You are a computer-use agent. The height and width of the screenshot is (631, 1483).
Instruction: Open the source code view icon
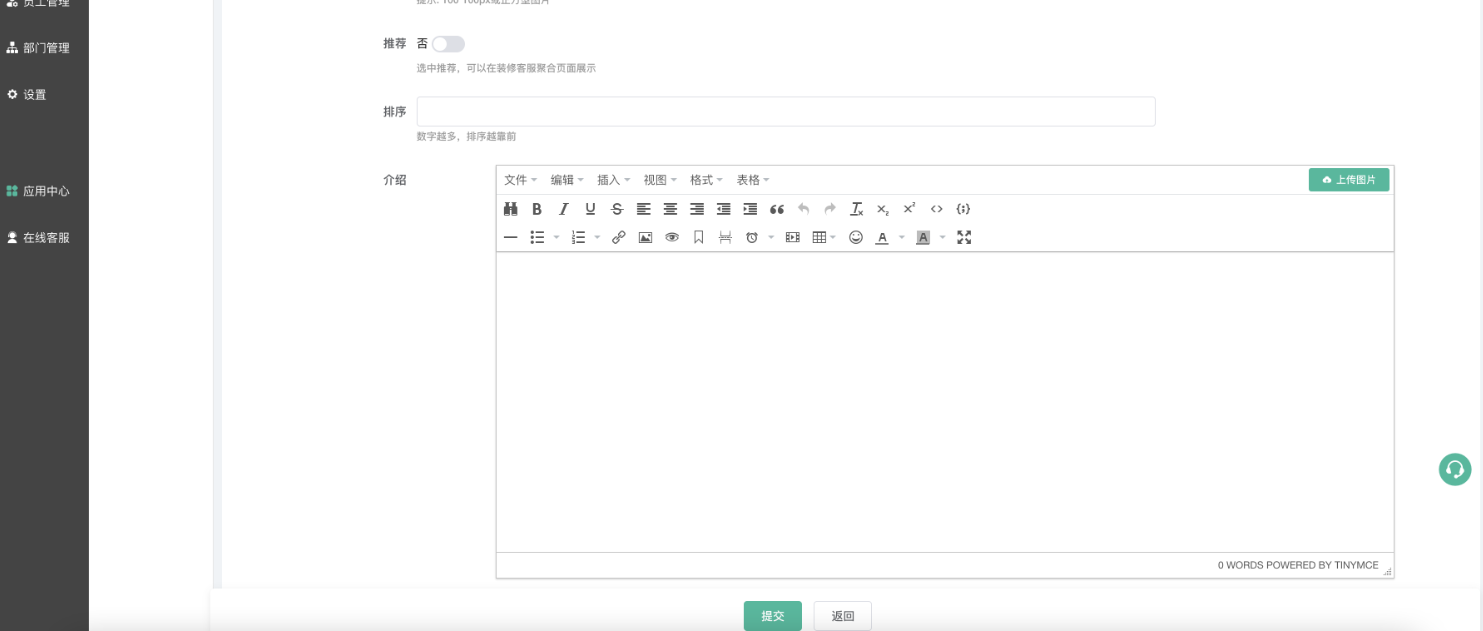[936, 209]
